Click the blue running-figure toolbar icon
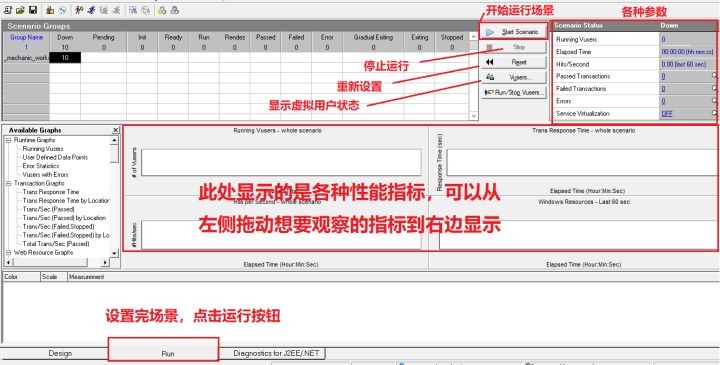The width and height of the screenshot is (720, 365). pos(91,10)
